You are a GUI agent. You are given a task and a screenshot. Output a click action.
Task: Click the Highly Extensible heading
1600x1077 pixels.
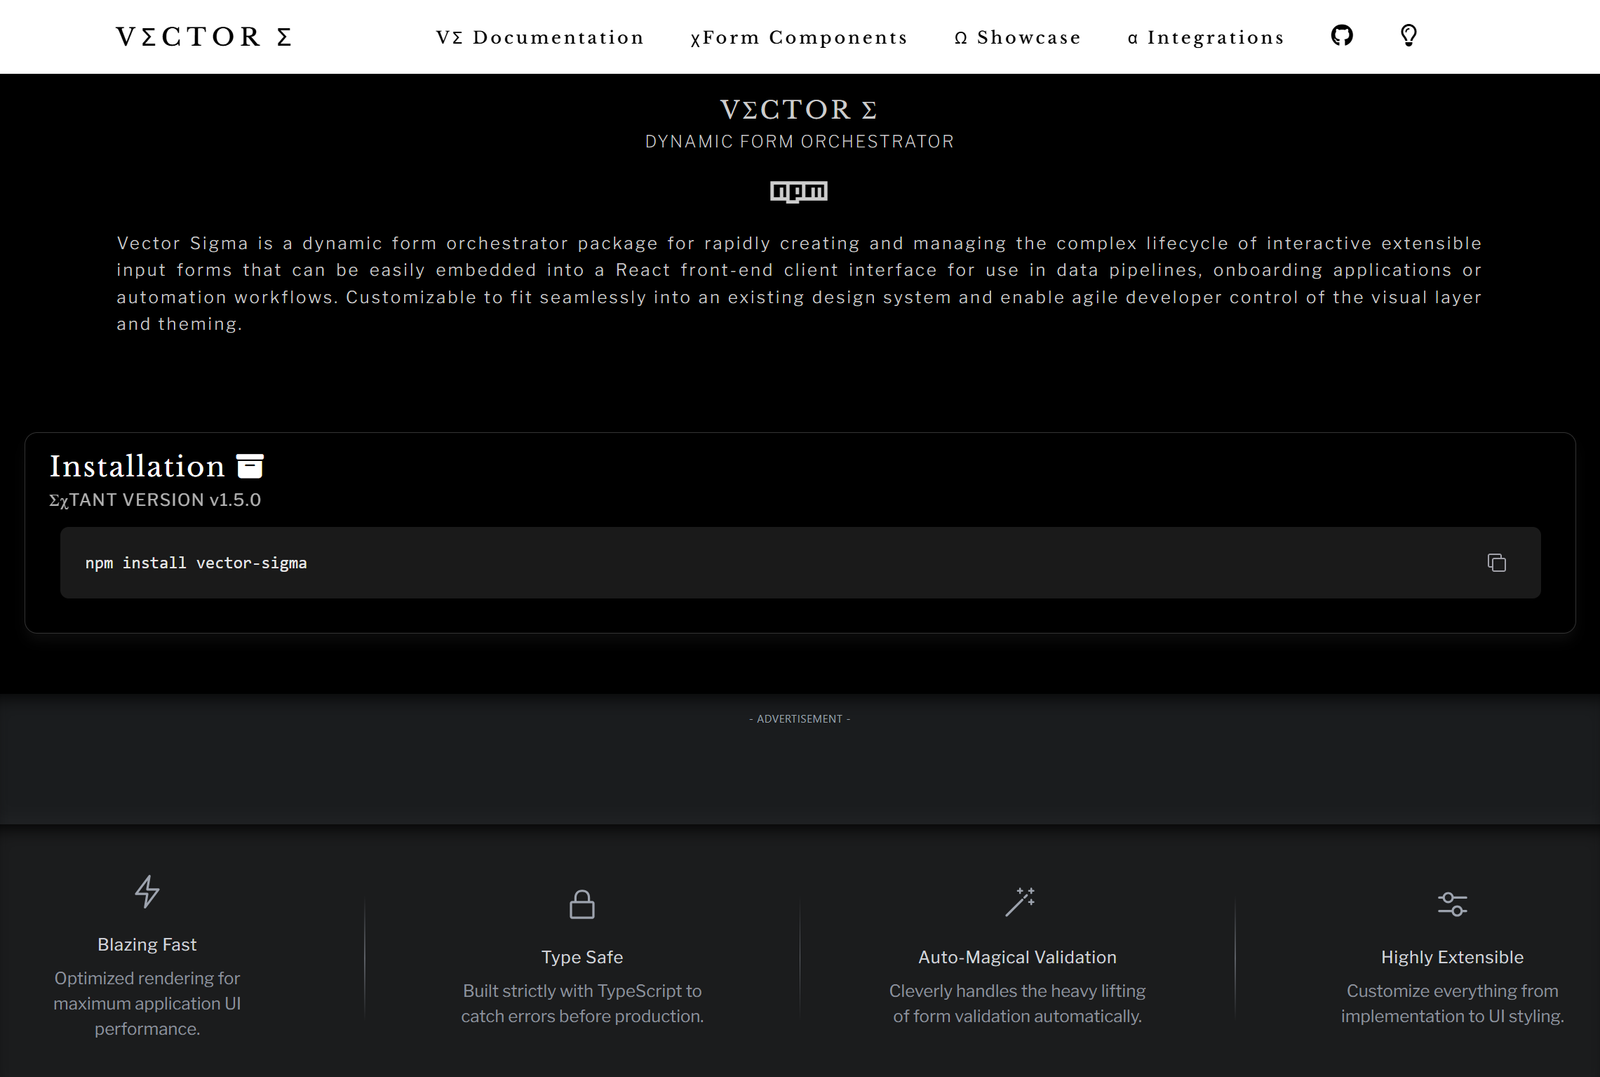[x=1452, y=957]
